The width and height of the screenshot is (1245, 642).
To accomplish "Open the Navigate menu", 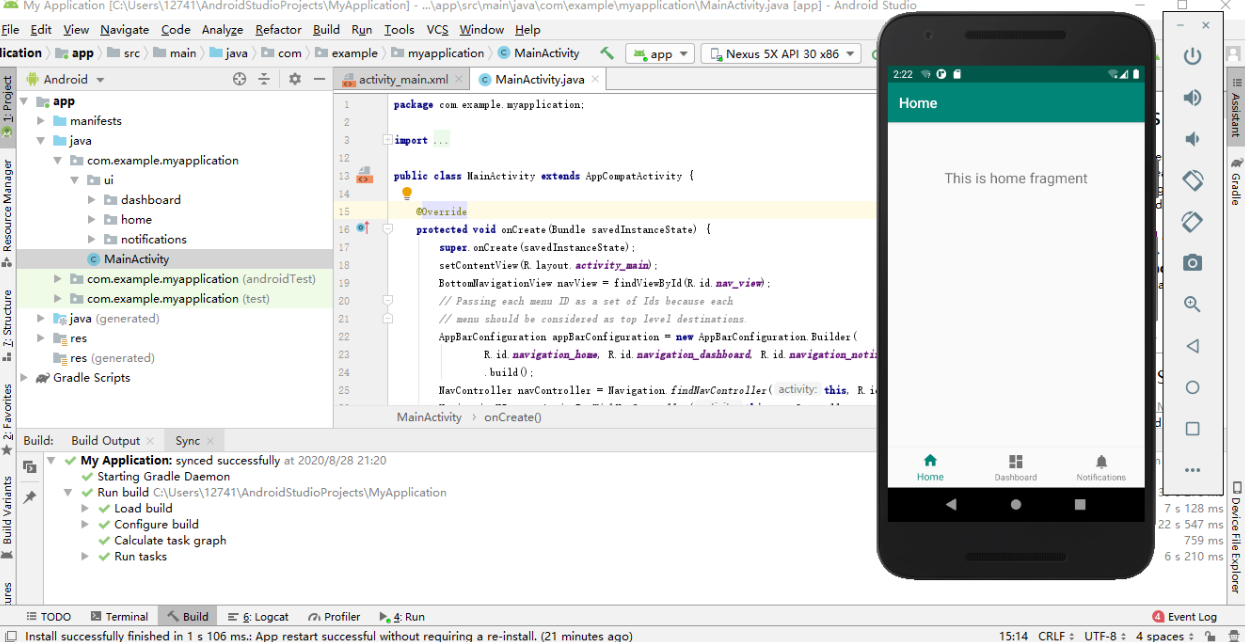I will pos(125,29).
